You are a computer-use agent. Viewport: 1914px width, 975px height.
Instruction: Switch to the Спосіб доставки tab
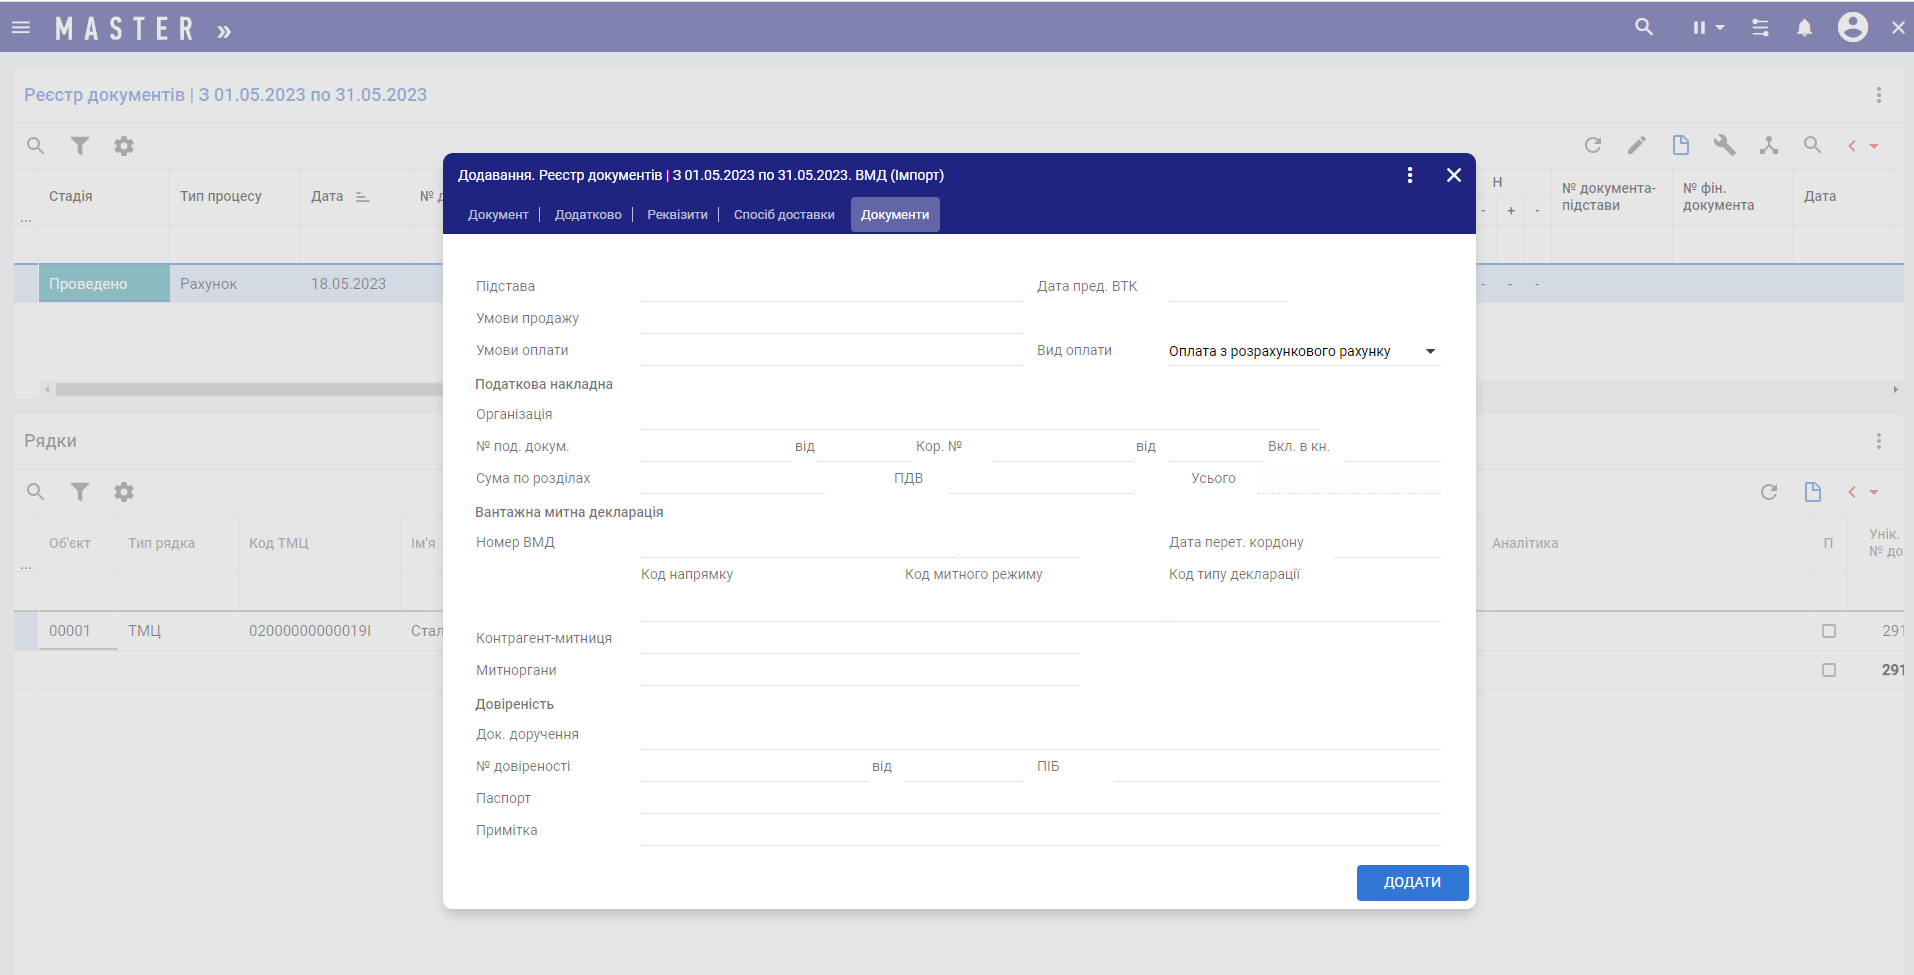point(784,215)
